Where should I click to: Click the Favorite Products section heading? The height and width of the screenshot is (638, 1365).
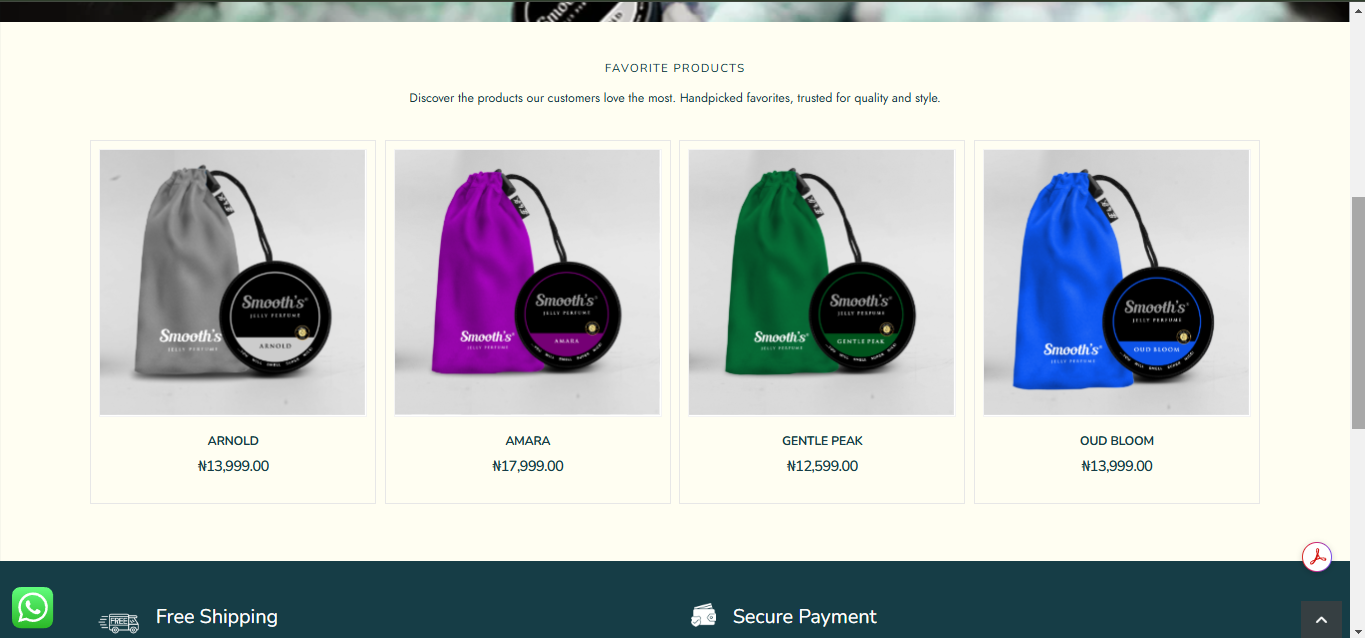tap(675, 68)
